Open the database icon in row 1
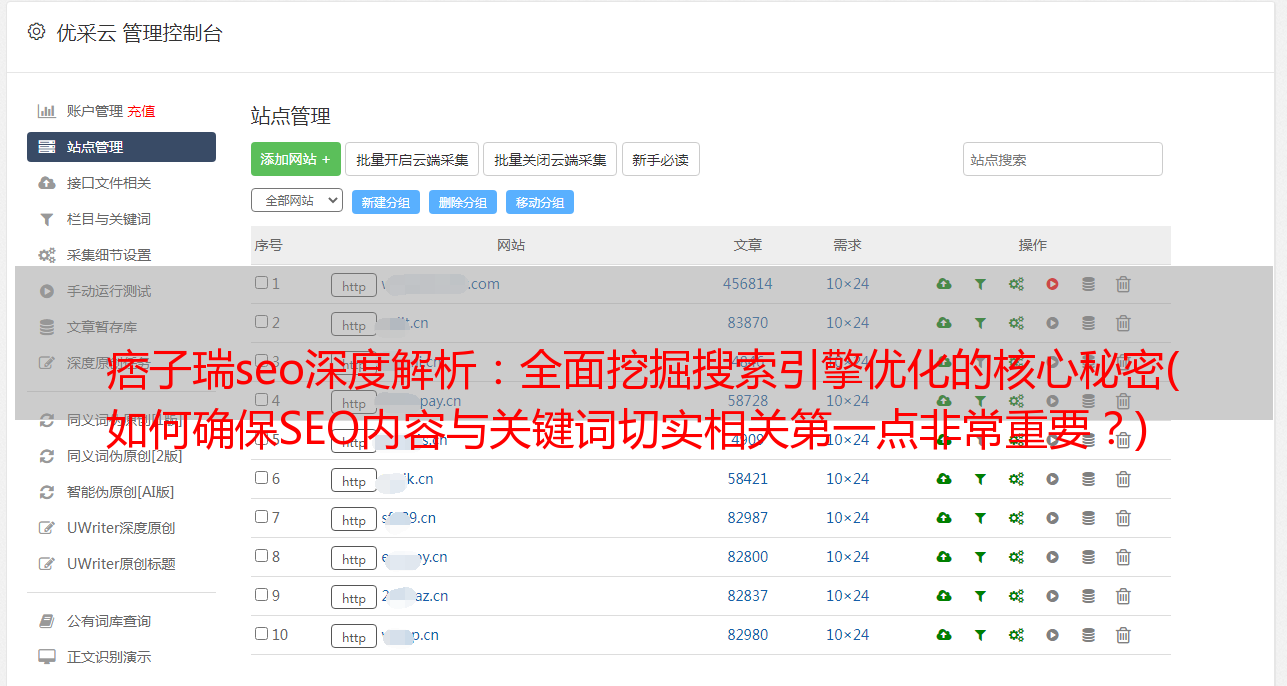1287x686 pixels. tap(1088, 284)
